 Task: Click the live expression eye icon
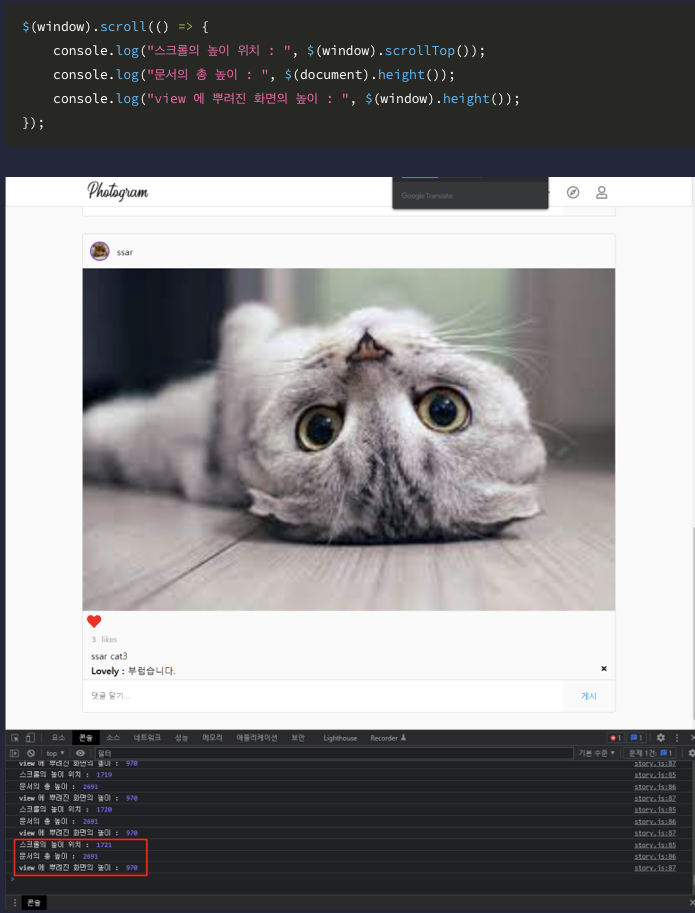tap(80, 753)
